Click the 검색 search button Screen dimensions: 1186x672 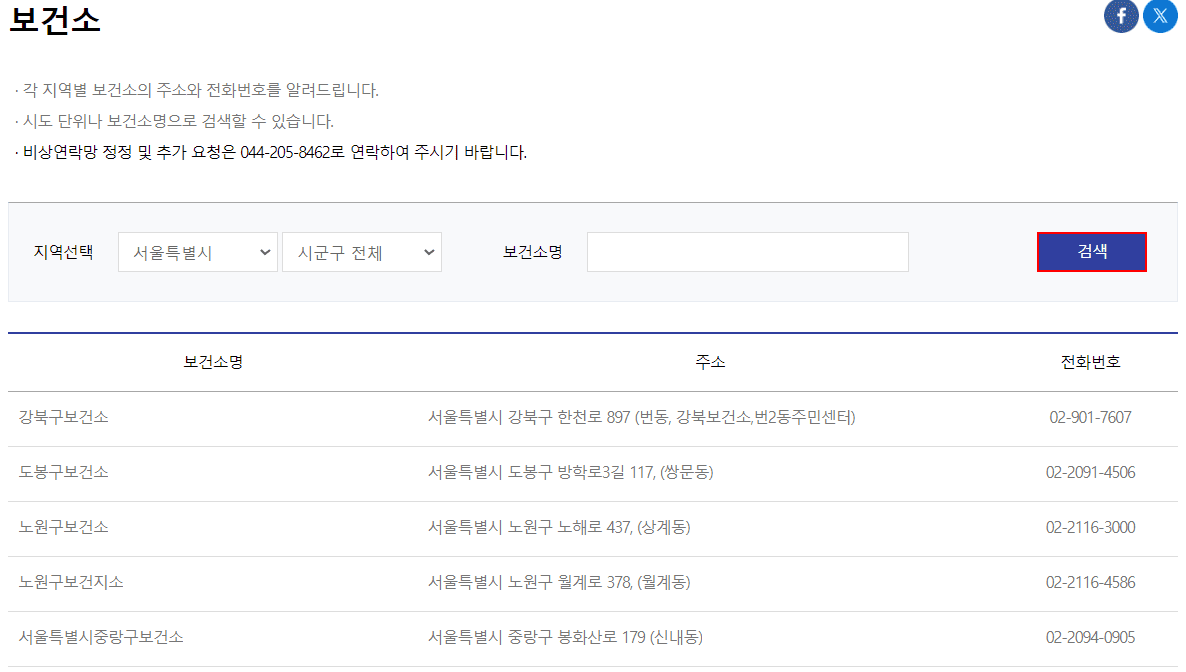click(1091, 252)
